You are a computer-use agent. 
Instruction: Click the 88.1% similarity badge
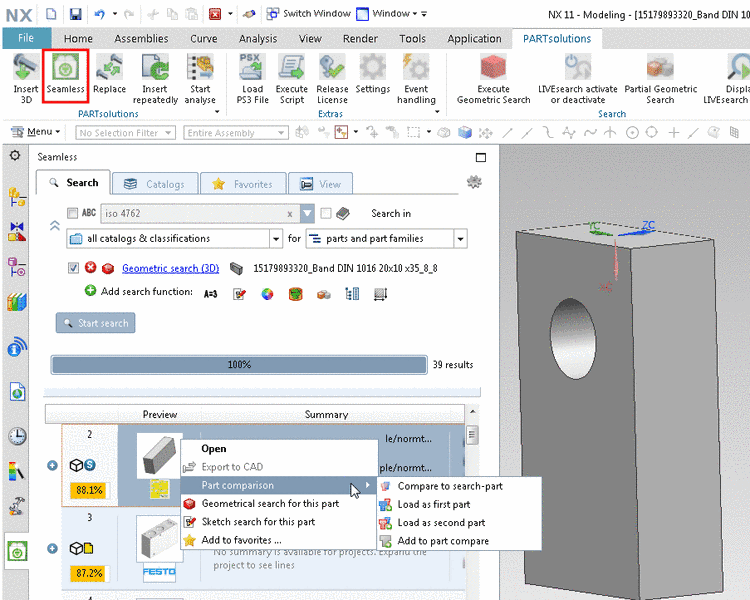click(x=89, y=490)
